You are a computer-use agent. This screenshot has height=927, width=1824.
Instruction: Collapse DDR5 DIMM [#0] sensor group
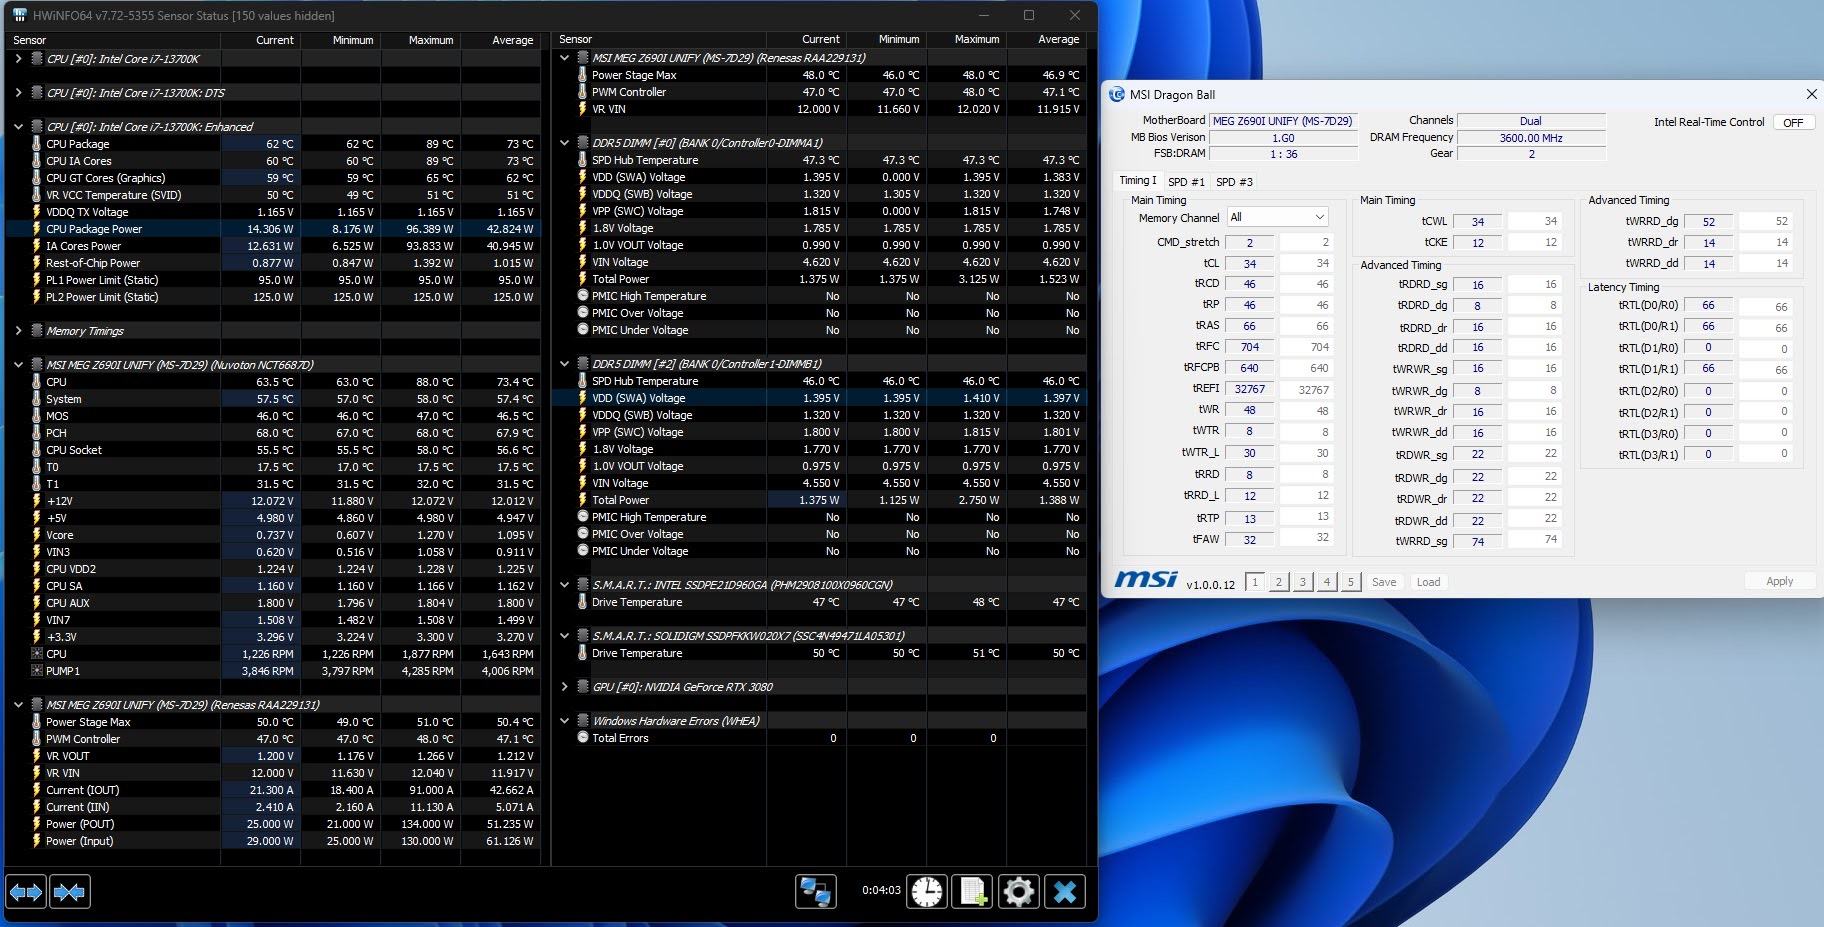tap(564, 143)
